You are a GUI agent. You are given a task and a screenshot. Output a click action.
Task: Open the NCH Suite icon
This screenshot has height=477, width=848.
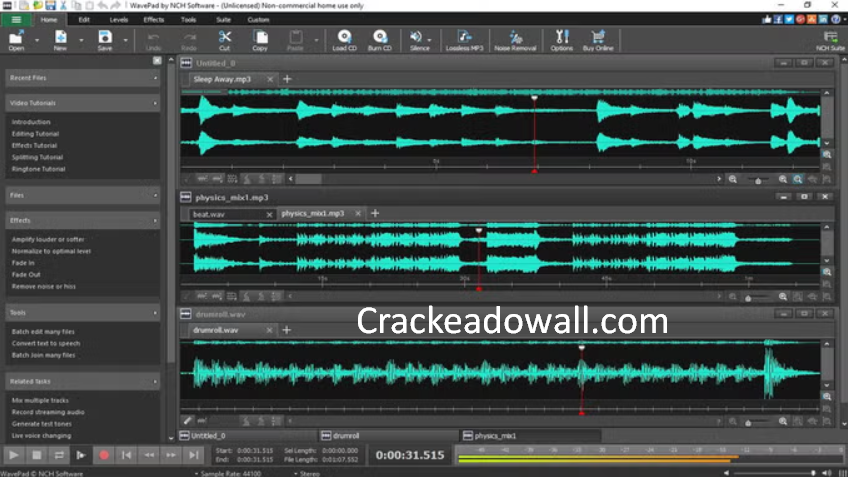[x=830, y=41]
